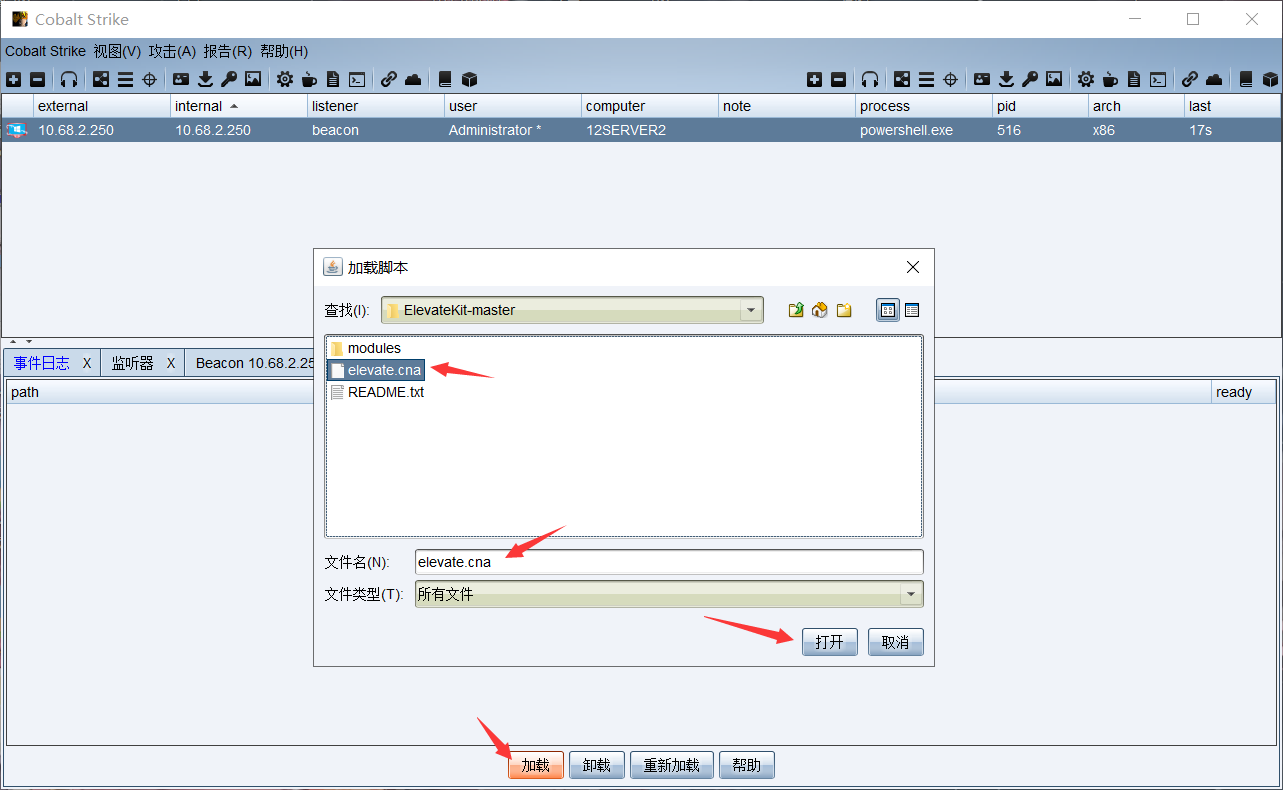Switch to Session Table view, left toolbar set
Image resolution: width=1283 pixels, height=790 pixels.
pos(125,79)
